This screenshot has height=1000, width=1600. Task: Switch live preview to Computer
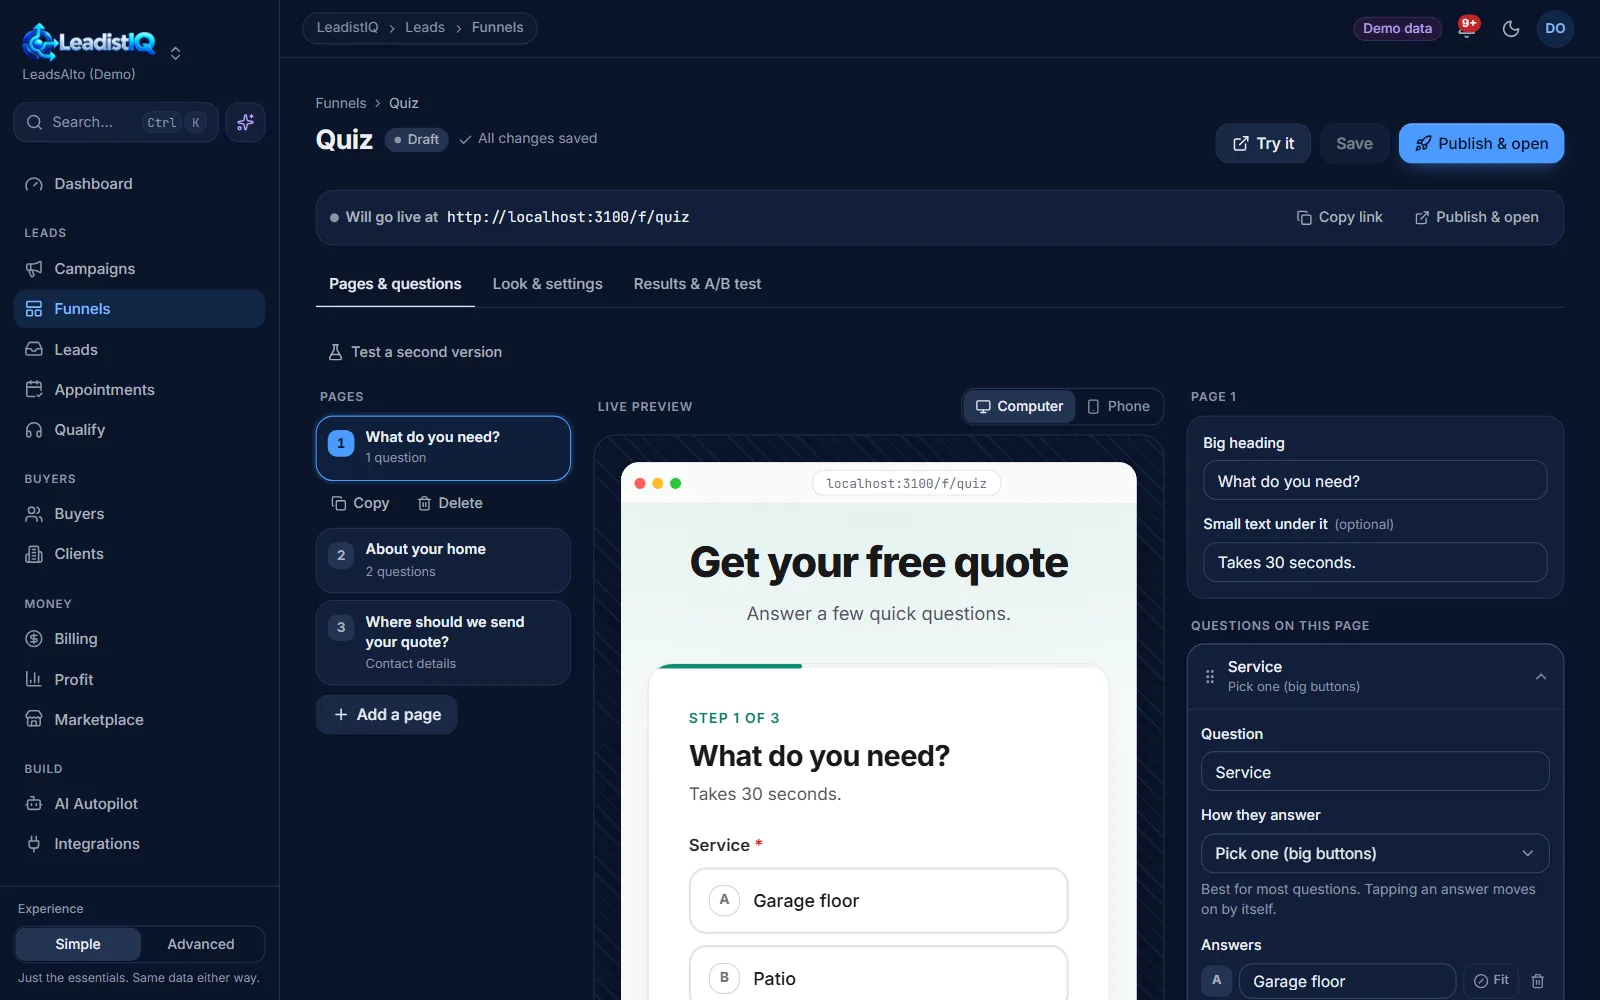coord(1019,407)
